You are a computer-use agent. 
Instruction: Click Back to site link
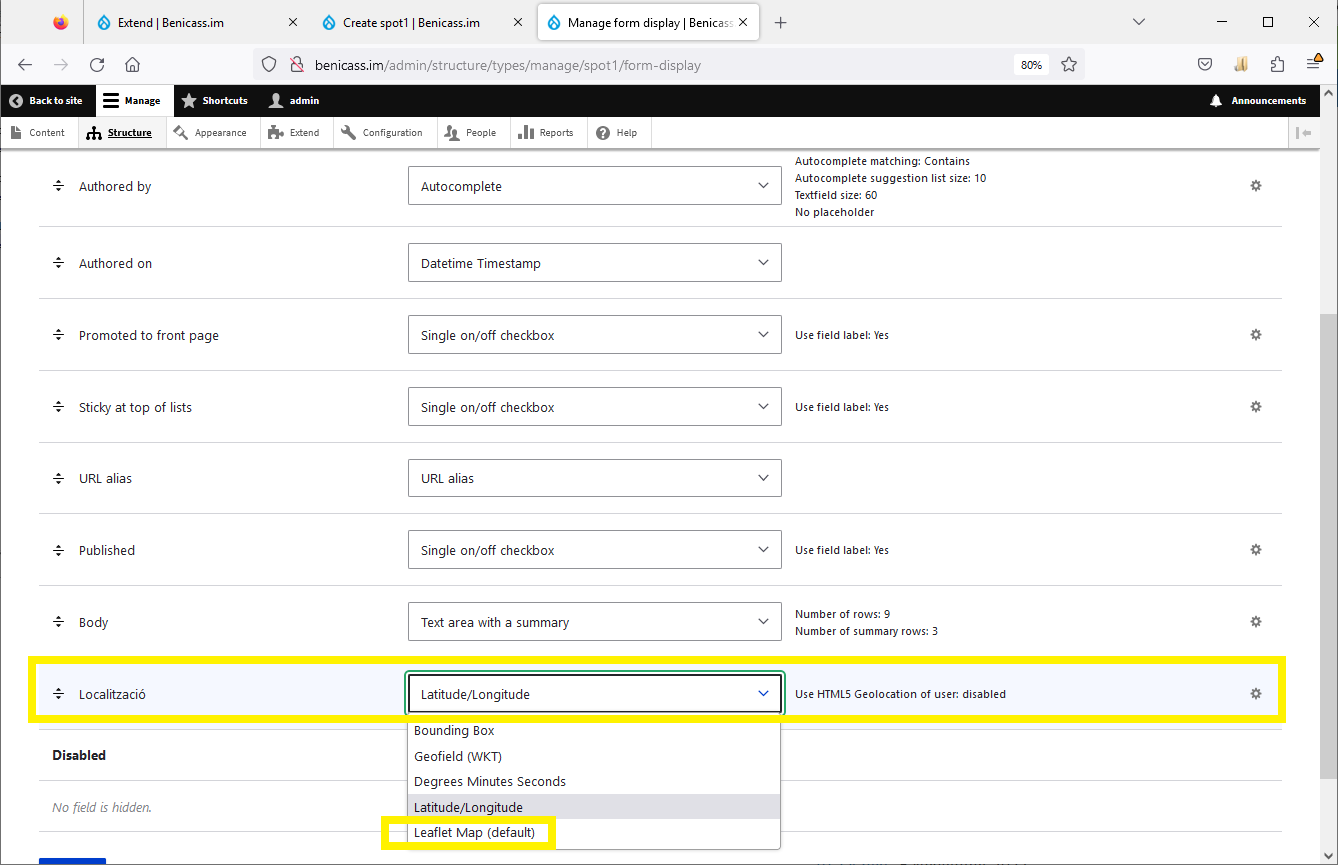click(x=46, y=101)
